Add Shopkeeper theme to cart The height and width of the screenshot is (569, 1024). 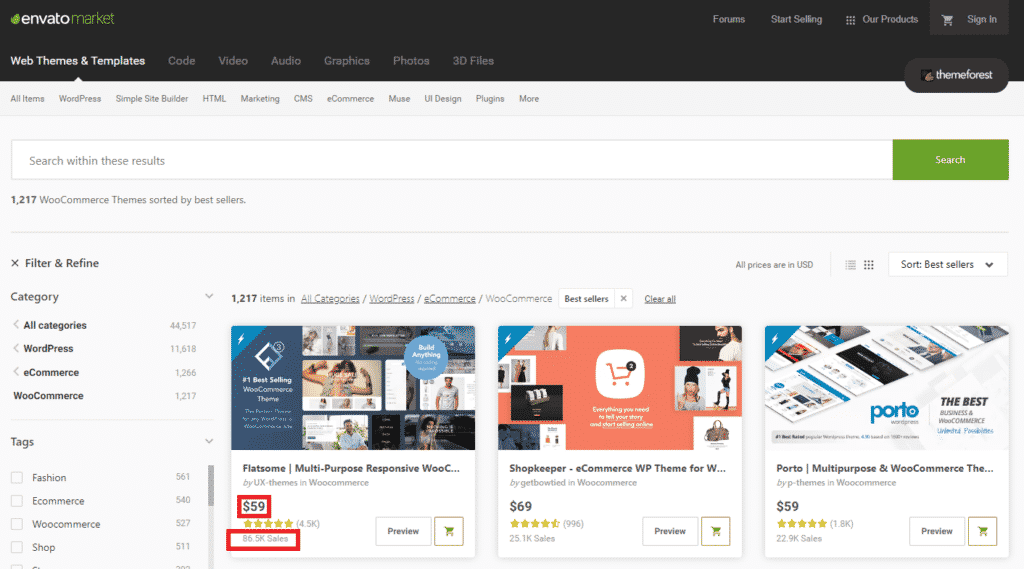[x=716, y=531]
